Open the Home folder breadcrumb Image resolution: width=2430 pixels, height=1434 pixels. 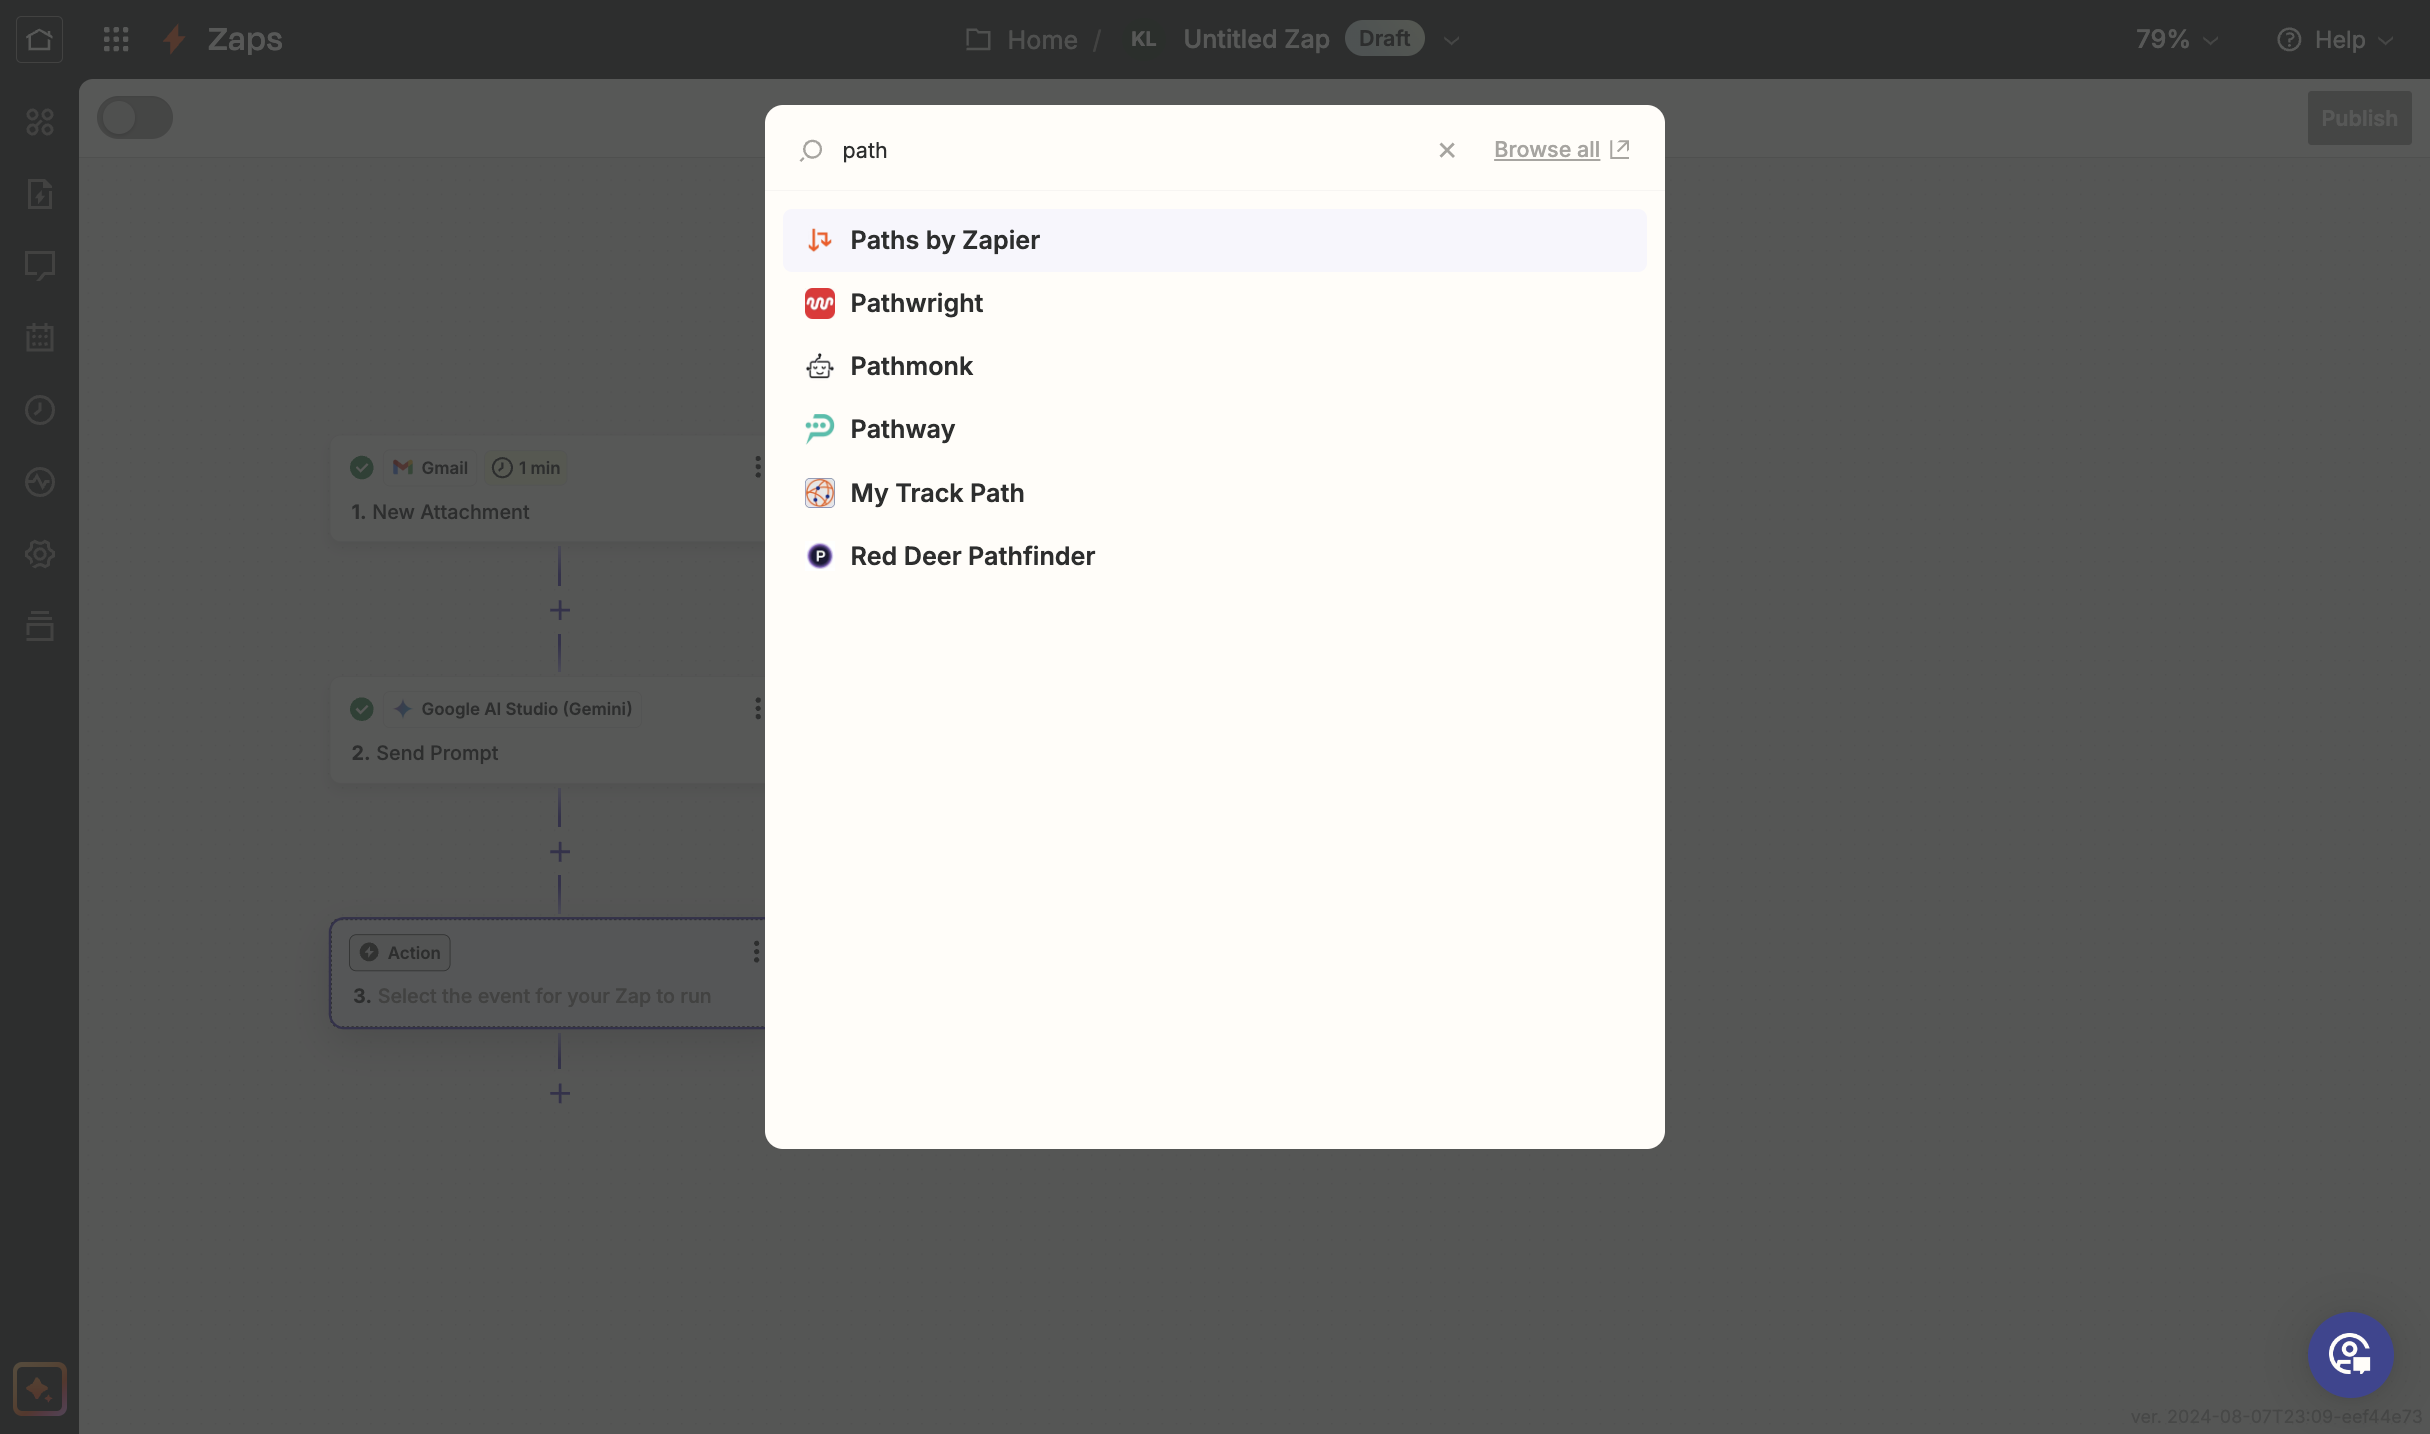1021,39
